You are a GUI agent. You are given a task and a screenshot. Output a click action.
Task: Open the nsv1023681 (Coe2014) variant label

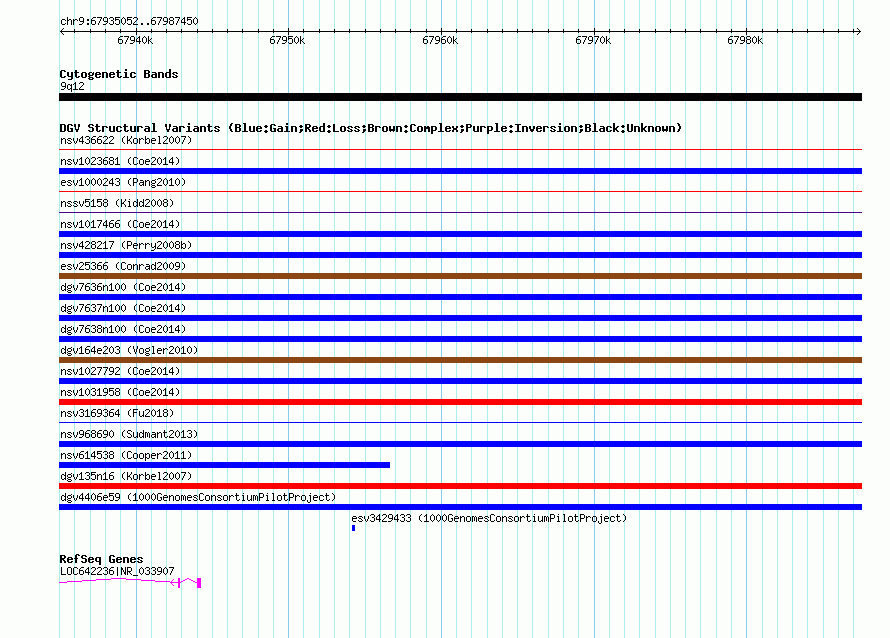click(x=120, y=161)
